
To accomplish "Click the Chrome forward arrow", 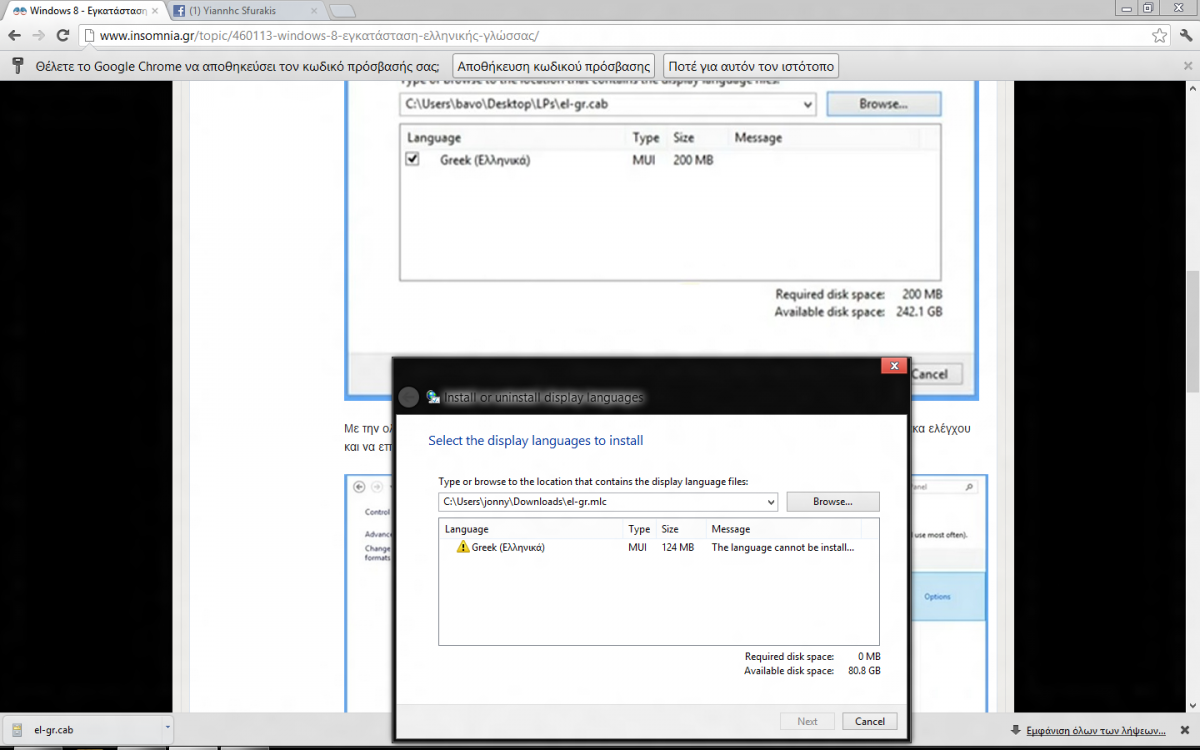I will point(38,35).
